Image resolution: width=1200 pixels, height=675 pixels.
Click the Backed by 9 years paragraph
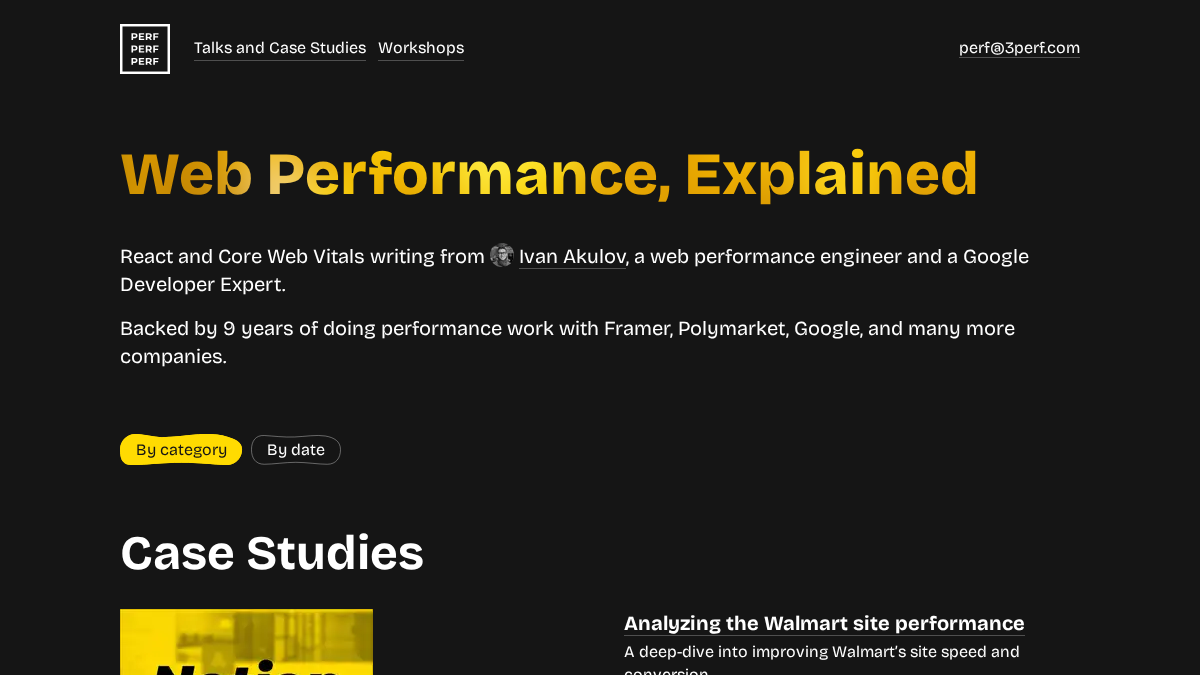567,342
